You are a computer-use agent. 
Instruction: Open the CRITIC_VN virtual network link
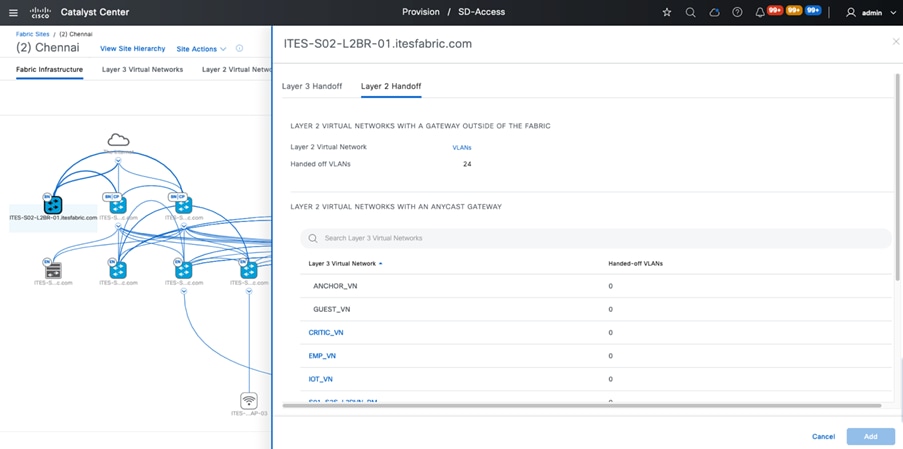point(326,333)
